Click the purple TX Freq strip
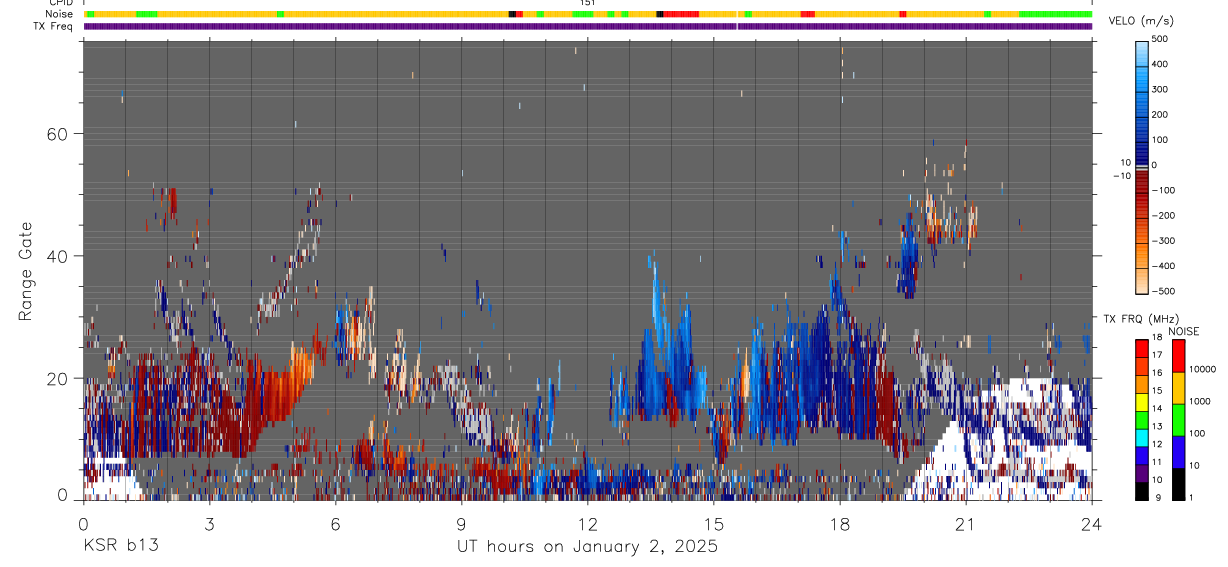The width and height of the screenshot is (1228, 567). tap(588, 26)
